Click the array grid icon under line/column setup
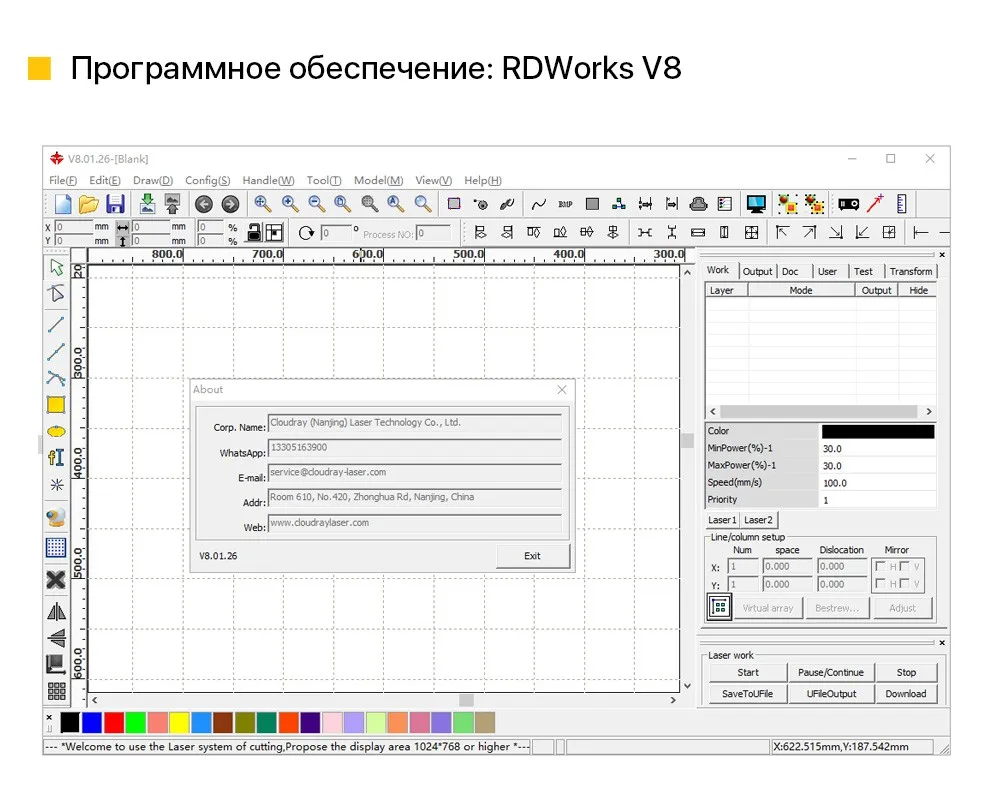Image resolution: width=1000 pixels, height=812 pixels. pos(719,607)
